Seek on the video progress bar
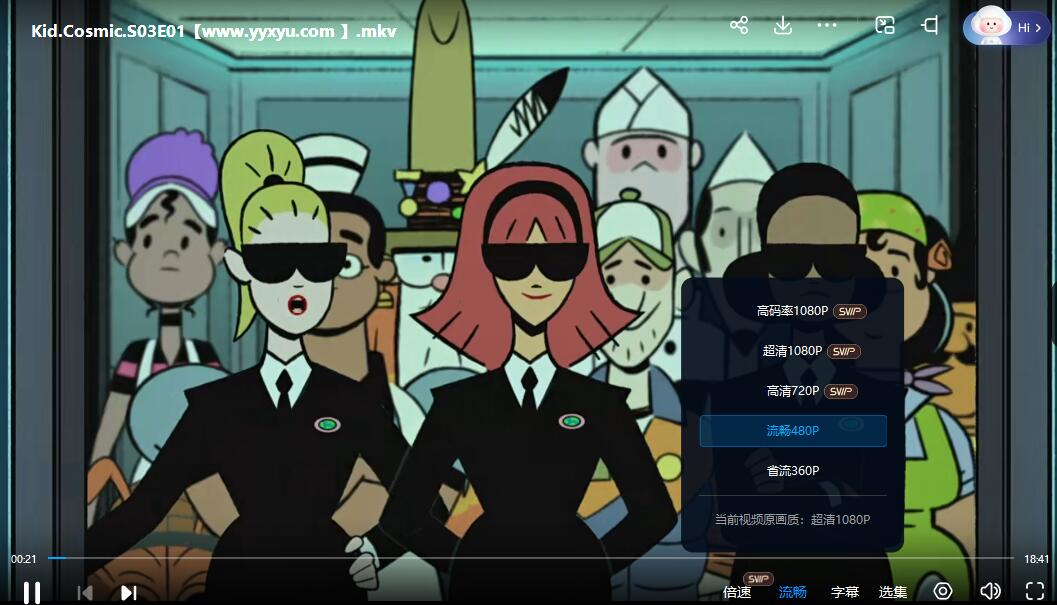 [531, 558]
